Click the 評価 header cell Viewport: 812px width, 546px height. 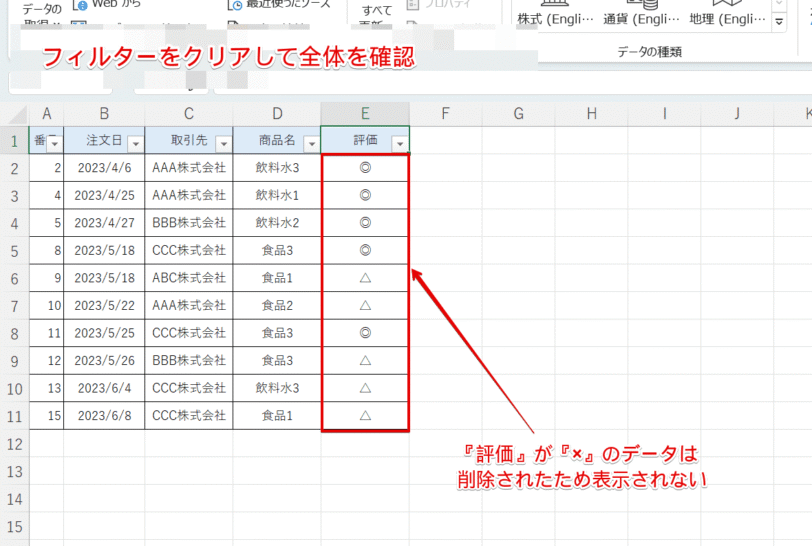pos(365,140)
